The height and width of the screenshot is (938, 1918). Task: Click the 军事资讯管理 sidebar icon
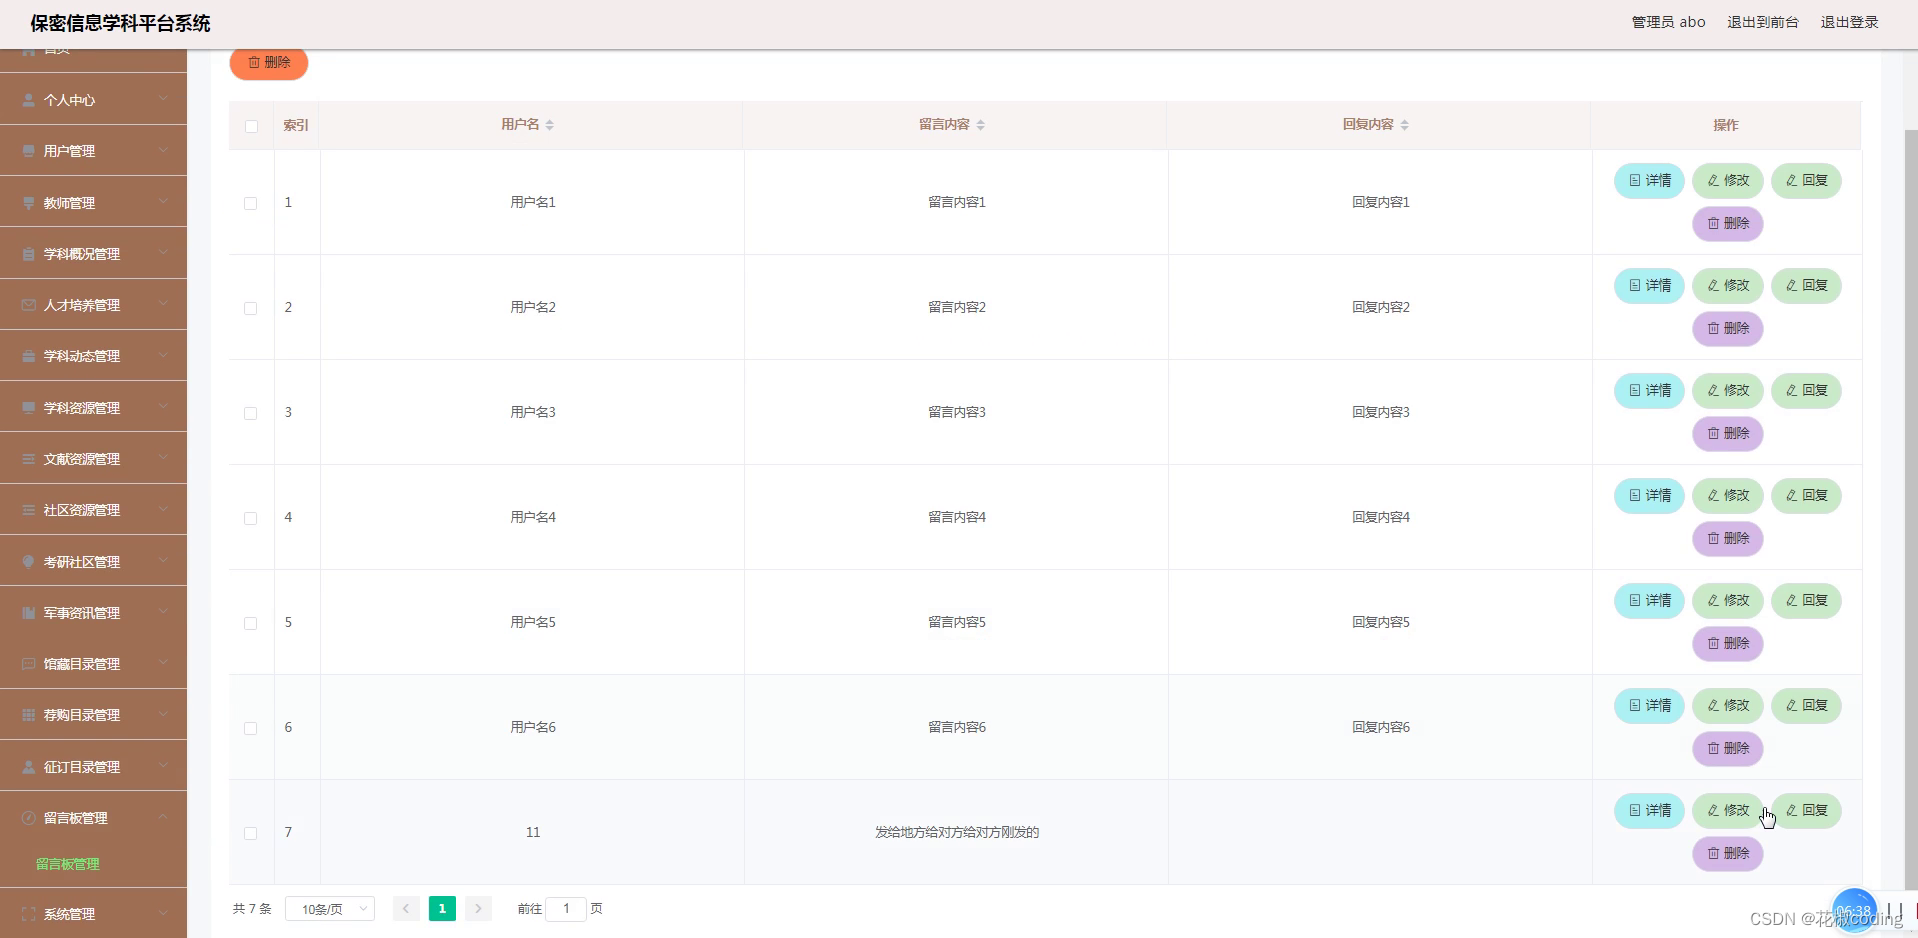click(29, 613)
